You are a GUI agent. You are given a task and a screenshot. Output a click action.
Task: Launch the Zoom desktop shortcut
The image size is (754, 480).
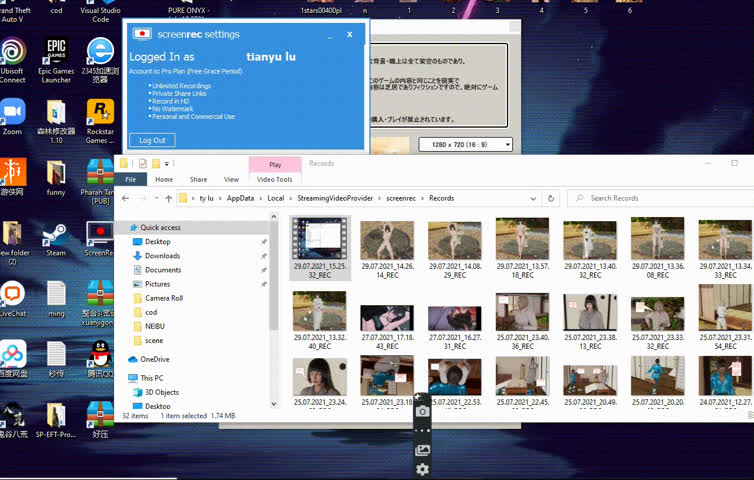(13, 116)
